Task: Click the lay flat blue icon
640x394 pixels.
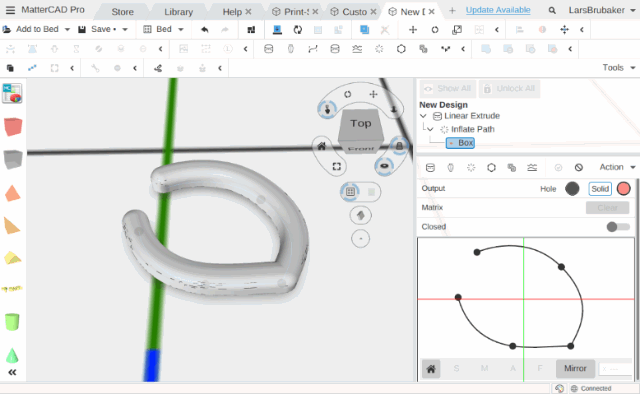Action: [x=277, y=29]
